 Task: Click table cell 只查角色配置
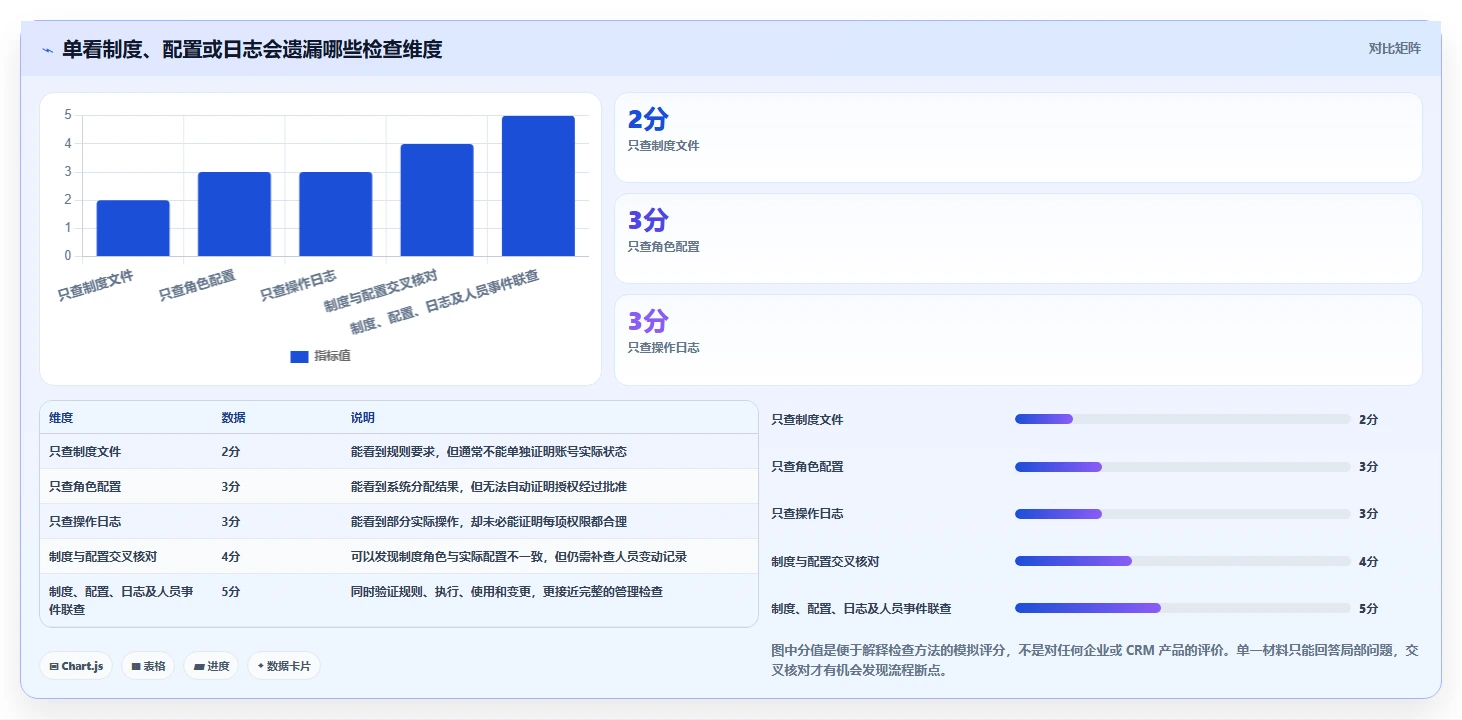(85, 487)
